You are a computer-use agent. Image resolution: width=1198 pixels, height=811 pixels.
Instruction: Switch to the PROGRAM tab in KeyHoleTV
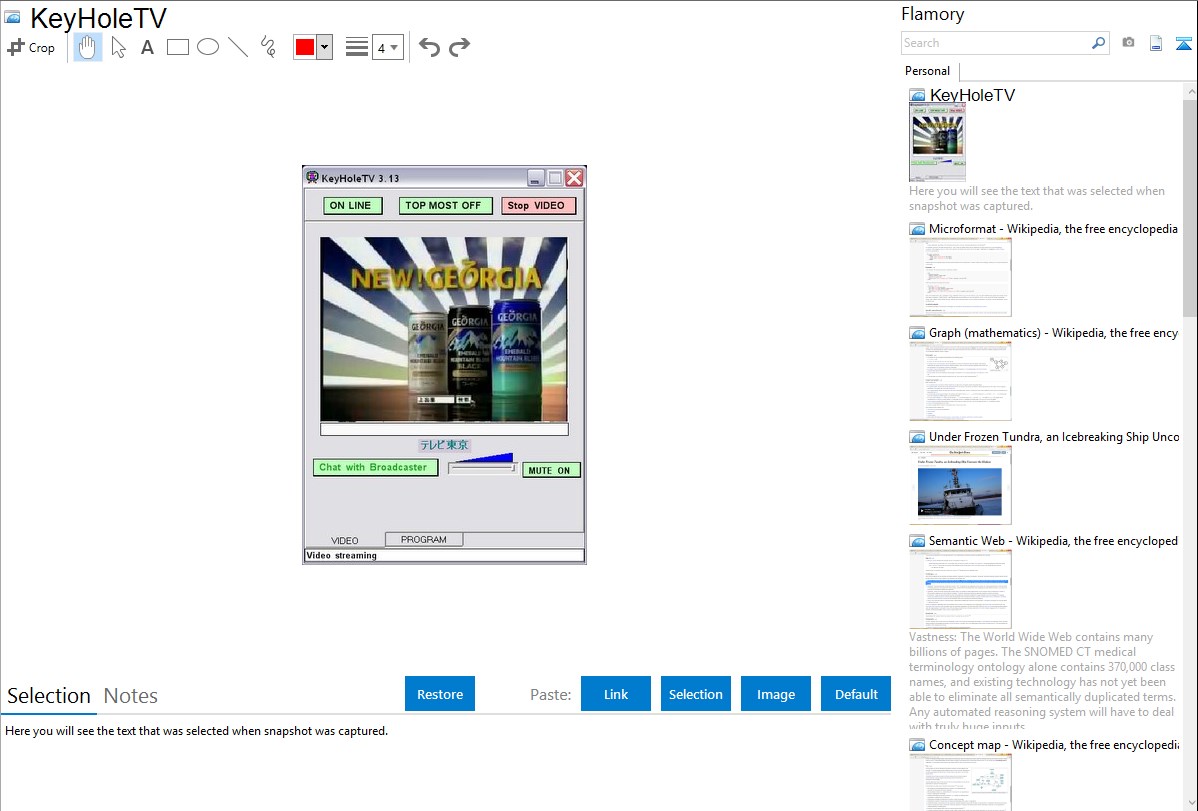424,540
